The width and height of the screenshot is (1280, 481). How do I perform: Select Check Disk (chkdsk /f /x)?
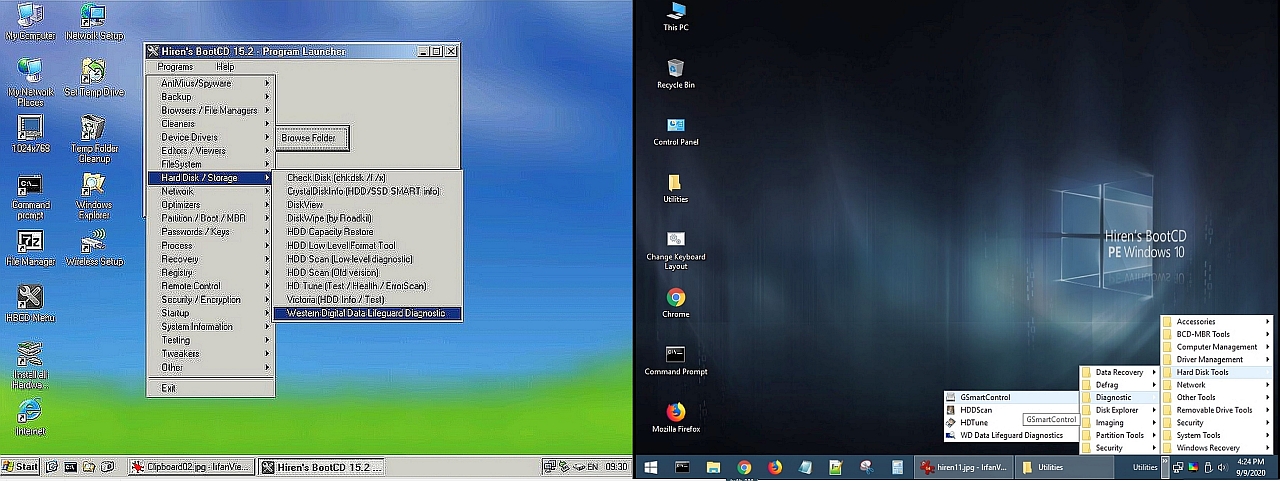pos(367,178)
